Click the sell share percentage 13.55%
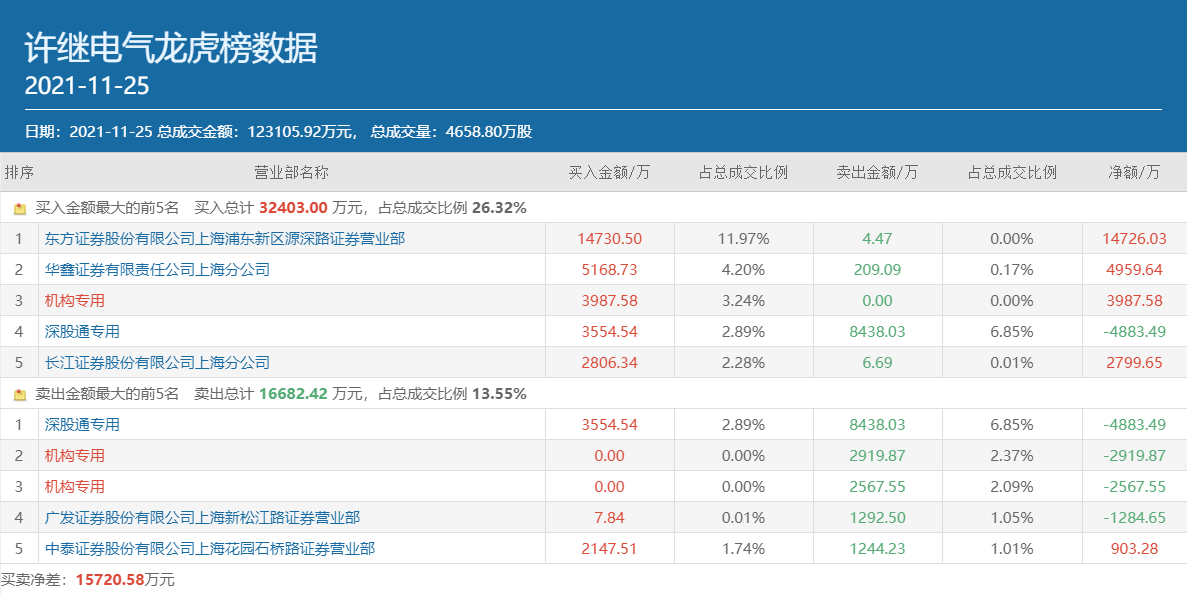This screenshot has width=1187, height=594. [x=499, y=393]
